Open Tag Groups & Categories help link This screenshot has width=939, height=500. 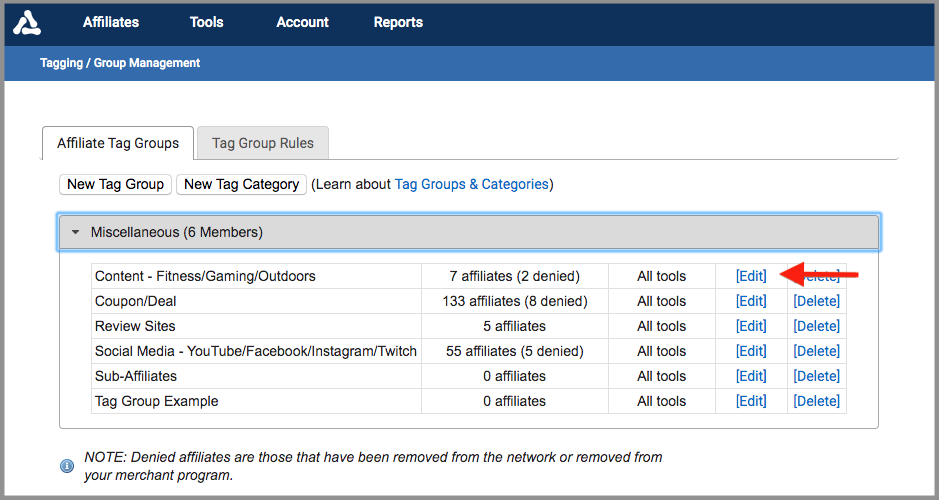[x=471, y=184]
